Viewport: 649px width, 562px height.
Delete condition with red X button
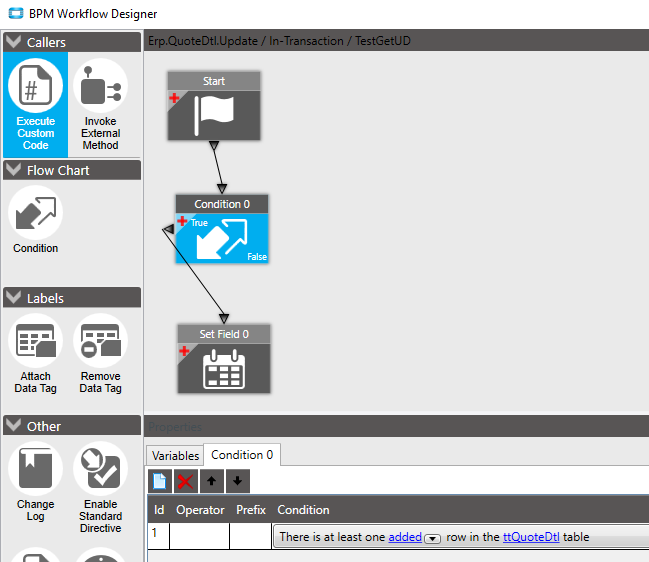click(x=185, y=481)
